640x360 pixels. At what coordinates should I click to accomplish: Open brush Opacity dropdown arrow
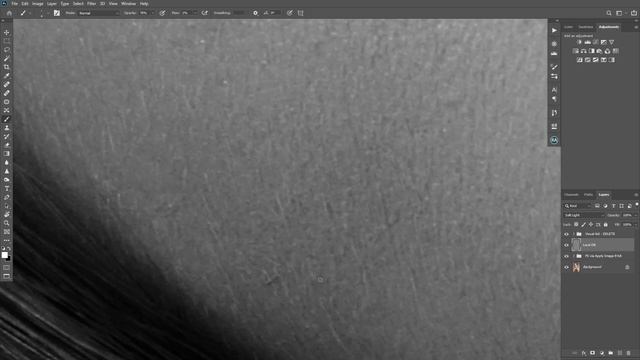[x=153, y=13]
